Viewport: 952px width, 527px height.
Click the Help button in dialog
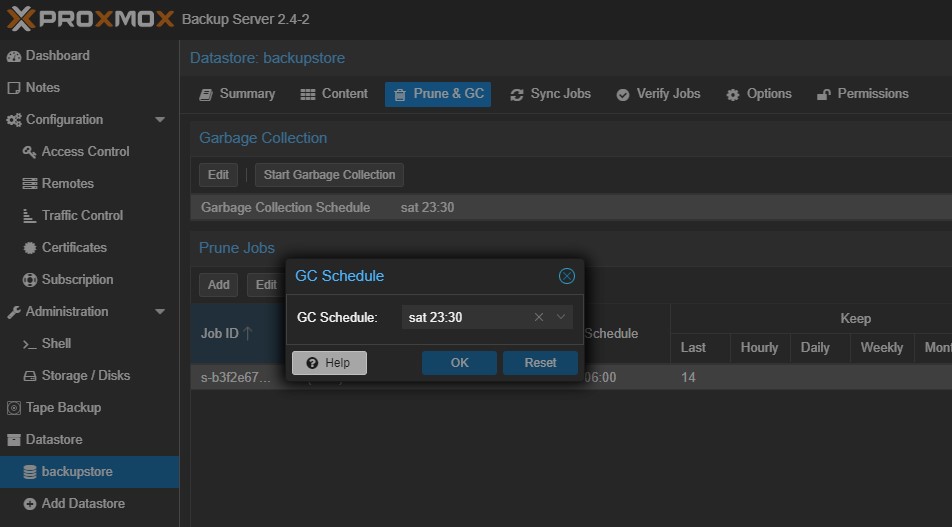(x=329, y=363)
